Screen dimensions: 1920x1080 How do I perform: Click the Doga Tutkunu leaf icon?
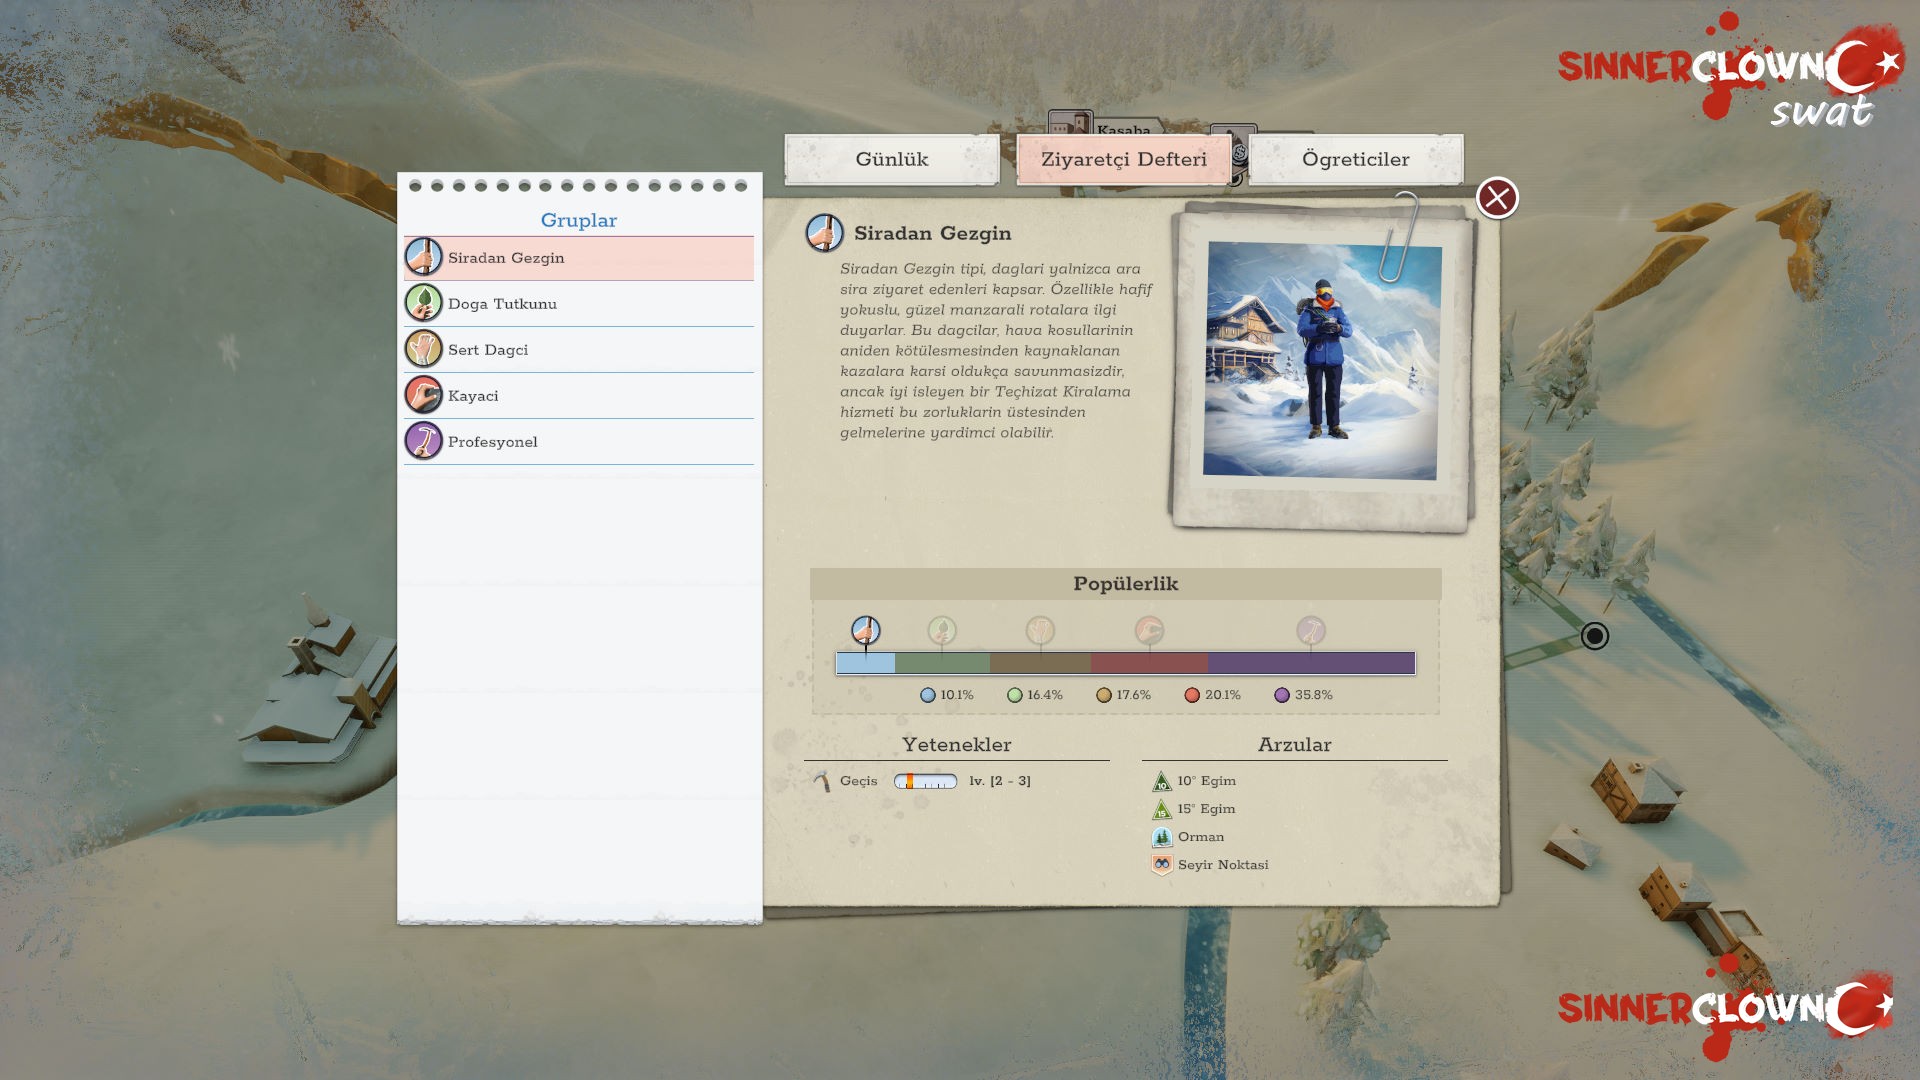tap(423, 303)
